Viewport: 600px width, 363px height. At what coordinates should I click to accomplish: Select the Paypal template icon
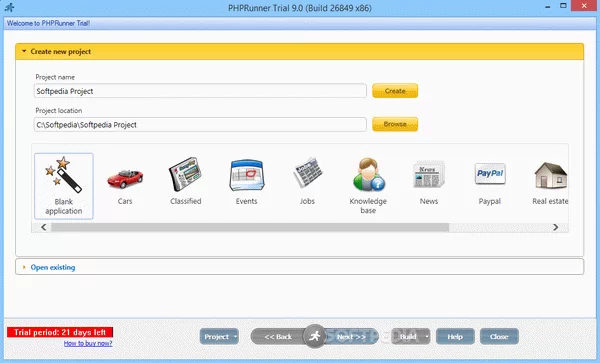[x=490, y=174]
